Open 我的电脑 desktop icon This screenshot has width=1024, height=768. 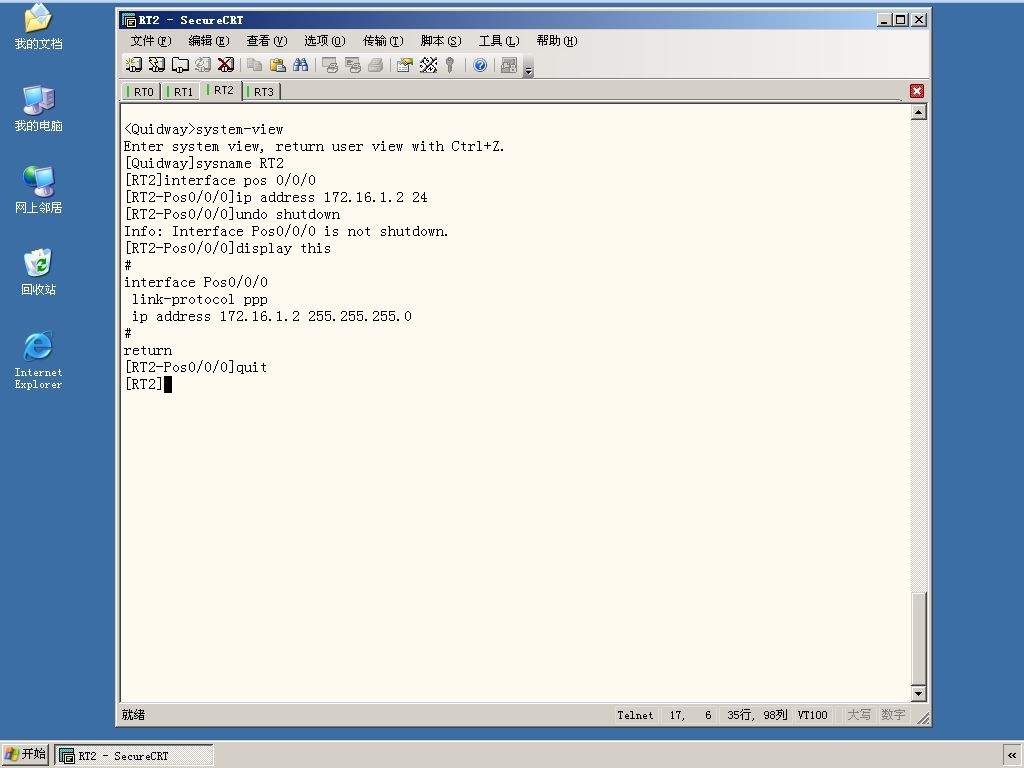(38, 108)
